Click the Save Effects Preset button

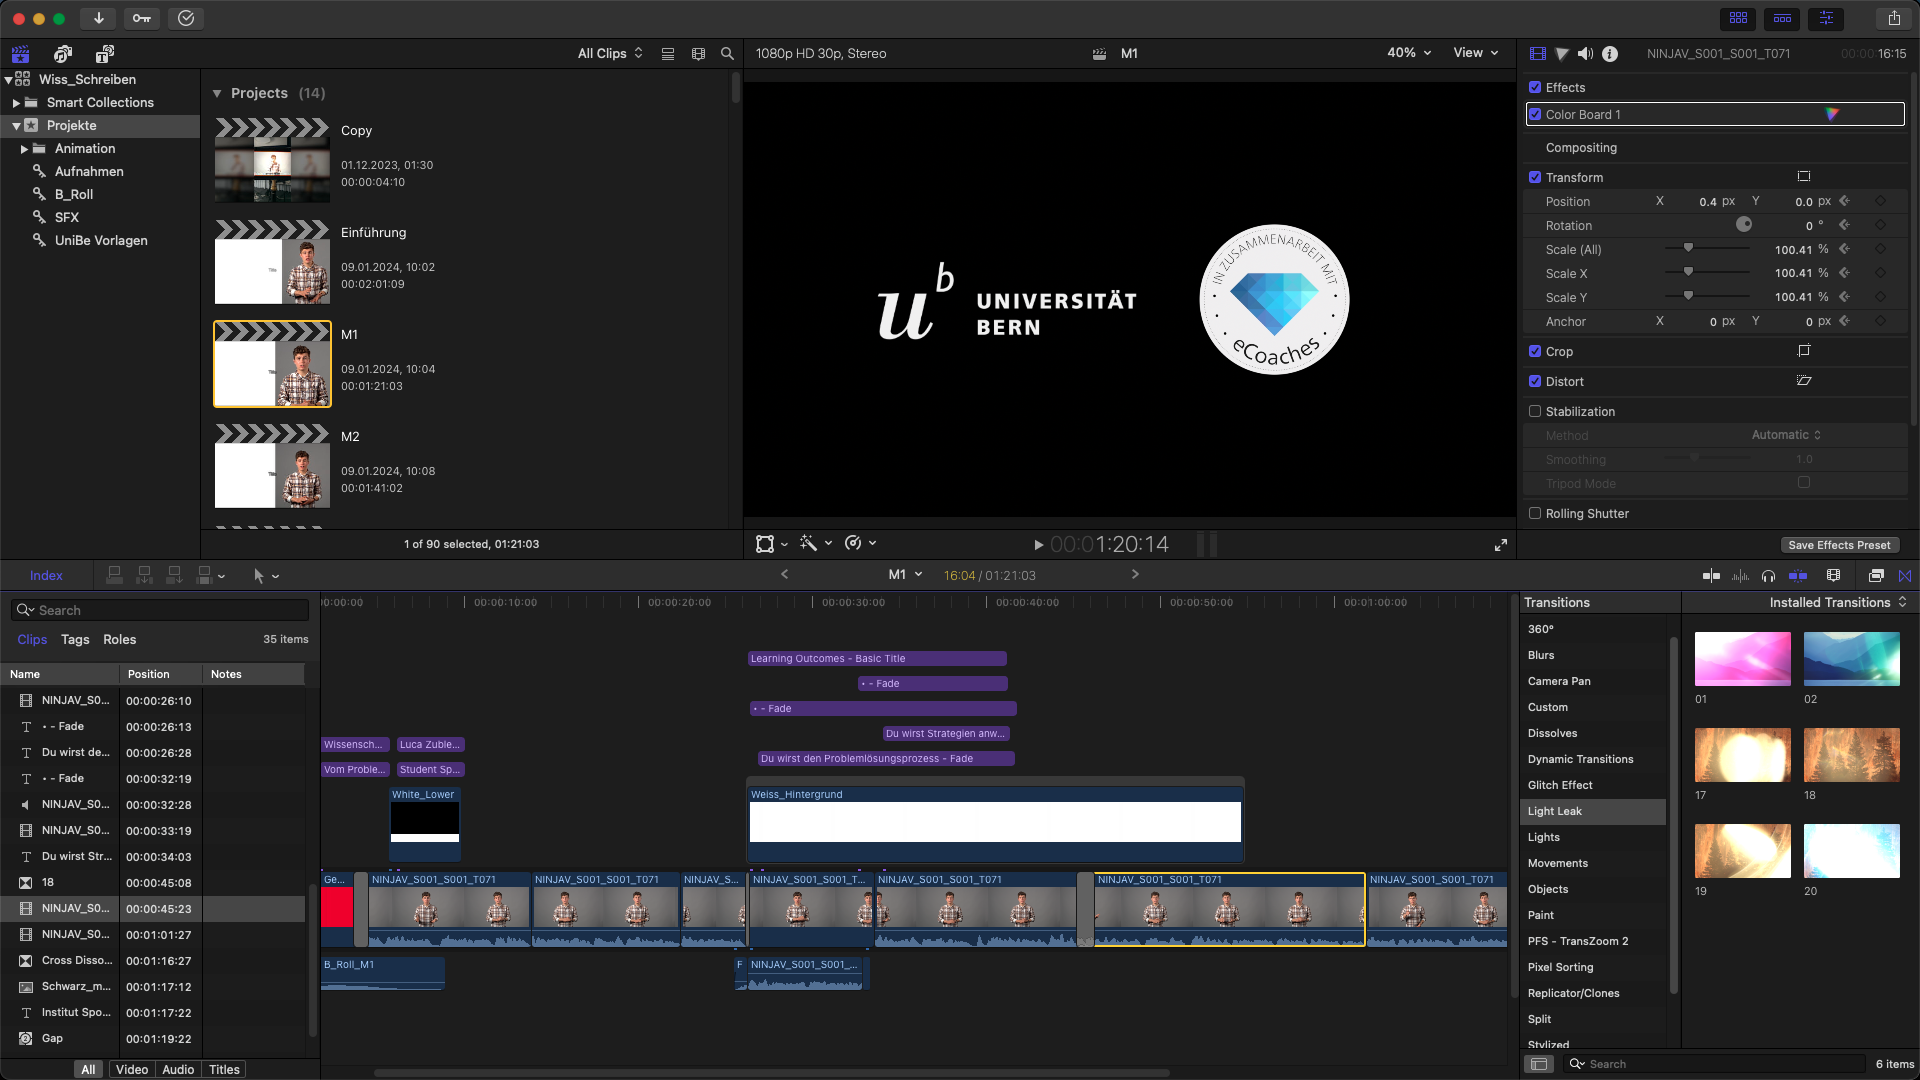1839,545
